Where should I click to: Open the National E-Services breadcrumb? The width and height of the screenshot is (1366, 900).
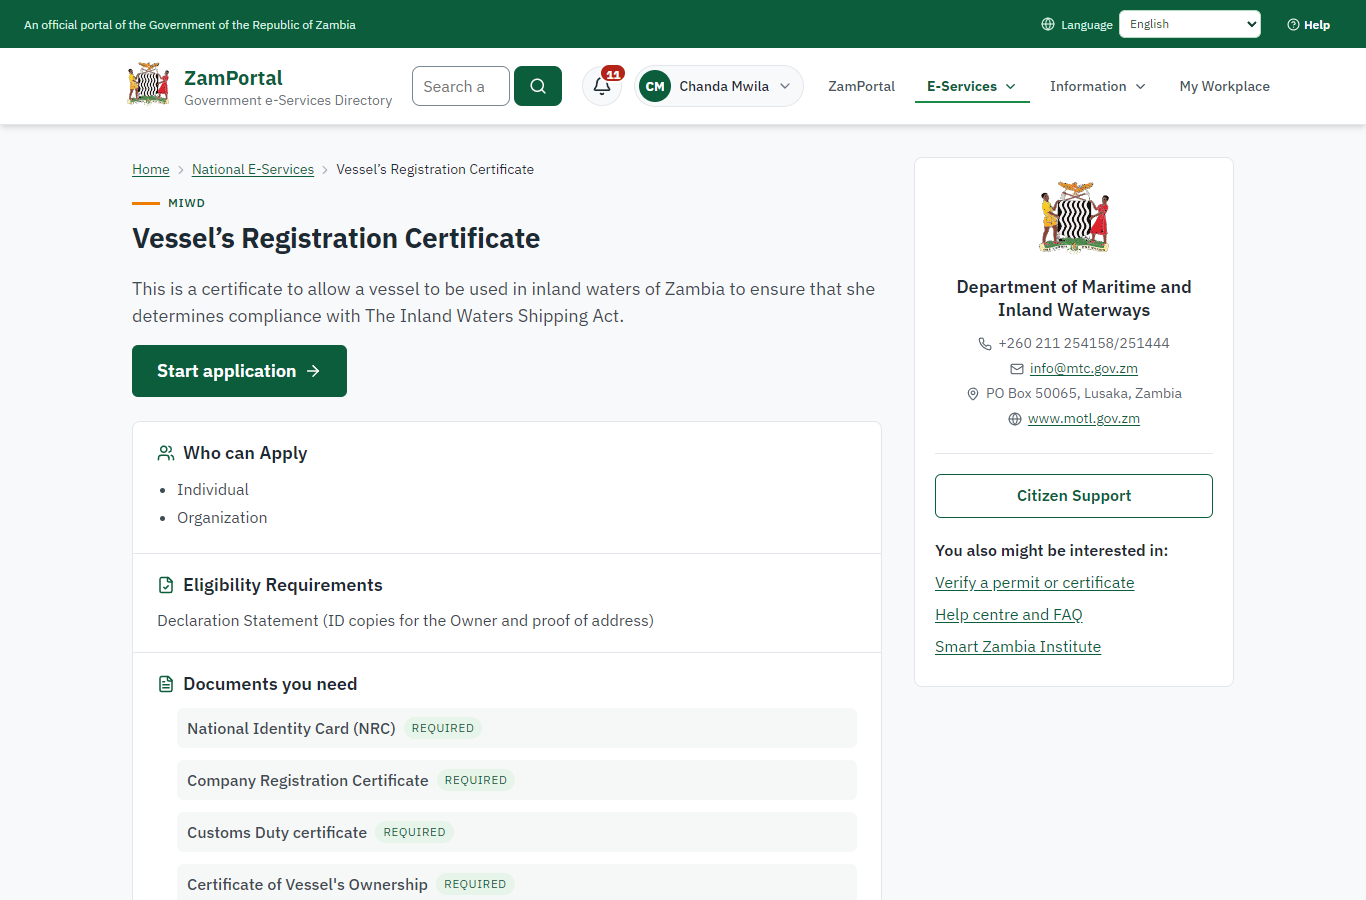pyautogui.click(x=253, y=169)
